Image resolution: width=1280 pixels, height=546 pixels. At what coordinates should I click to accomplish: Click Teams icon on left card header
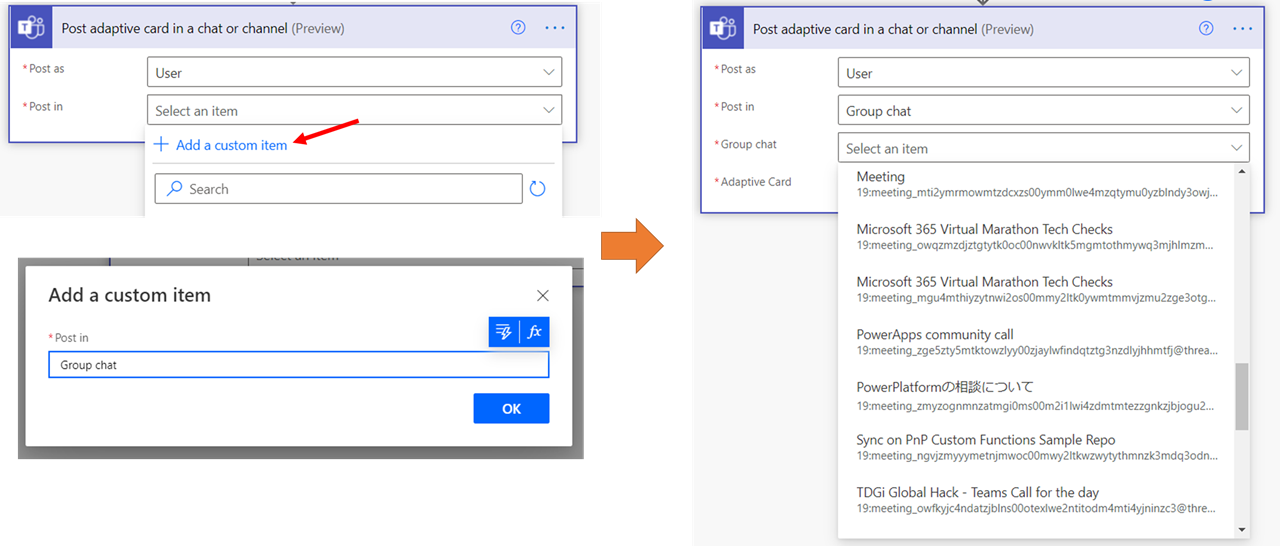coord(31,28)
